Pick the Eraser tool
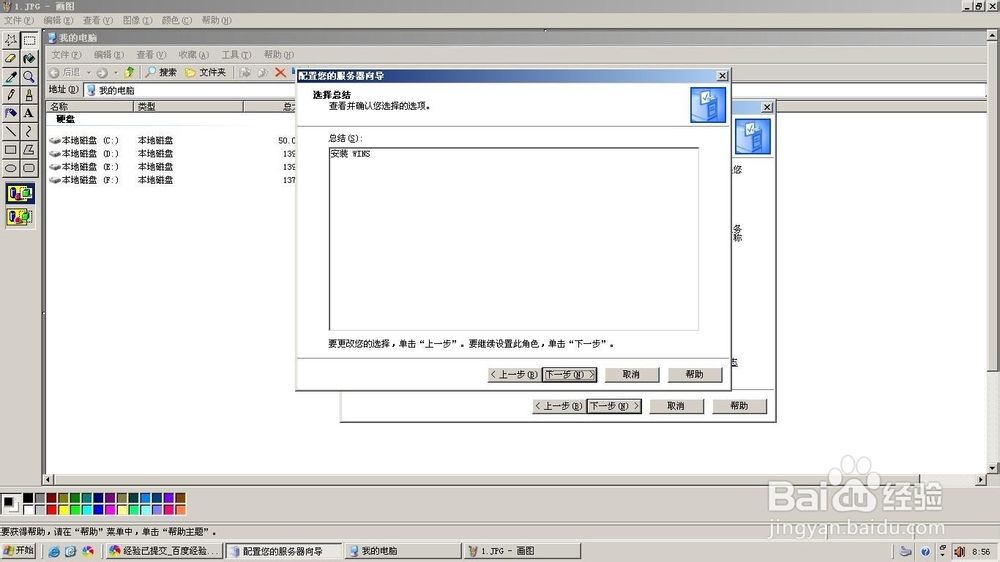The height and width of the screenshot is (562, 1000). [x=11, y=59]
